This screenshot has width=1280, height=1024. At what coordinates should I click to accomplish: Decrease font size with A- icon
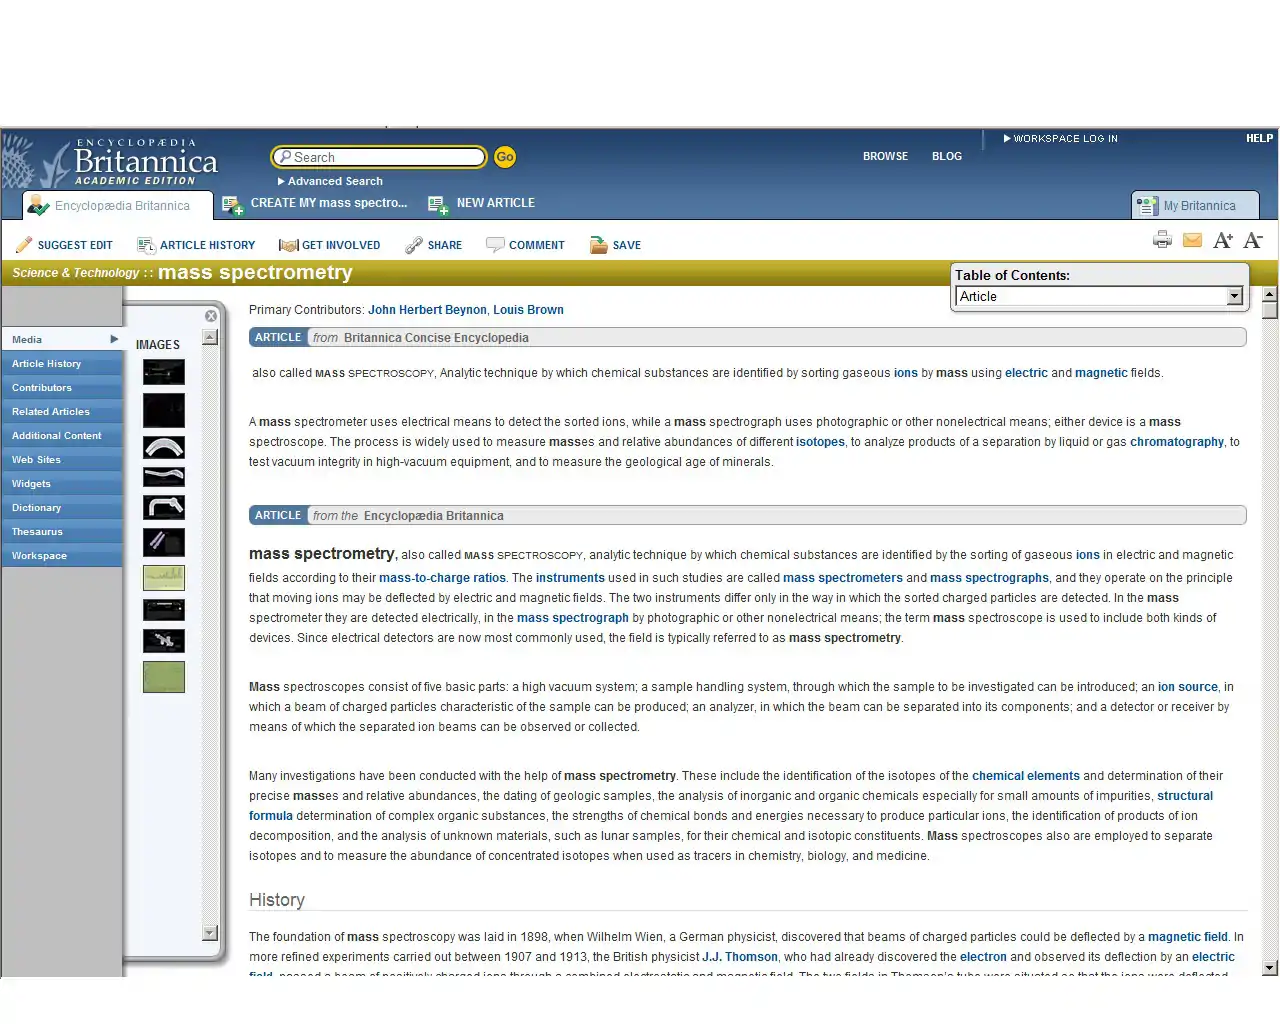pyautogui.click(x=1252, y=240)
